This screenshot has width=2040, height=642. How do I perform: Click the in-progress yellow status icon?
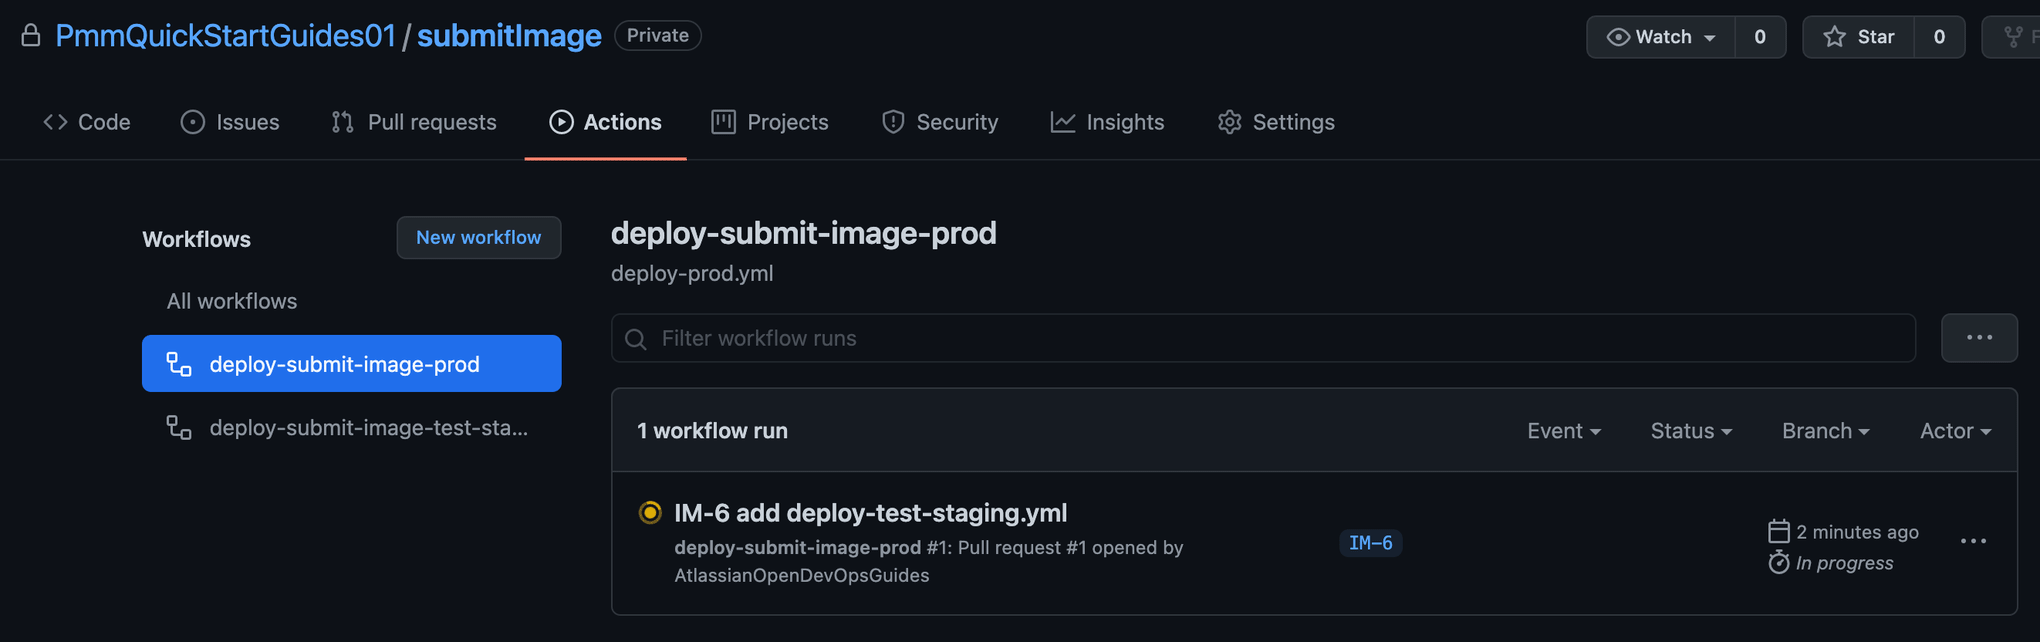click(650, 513)
